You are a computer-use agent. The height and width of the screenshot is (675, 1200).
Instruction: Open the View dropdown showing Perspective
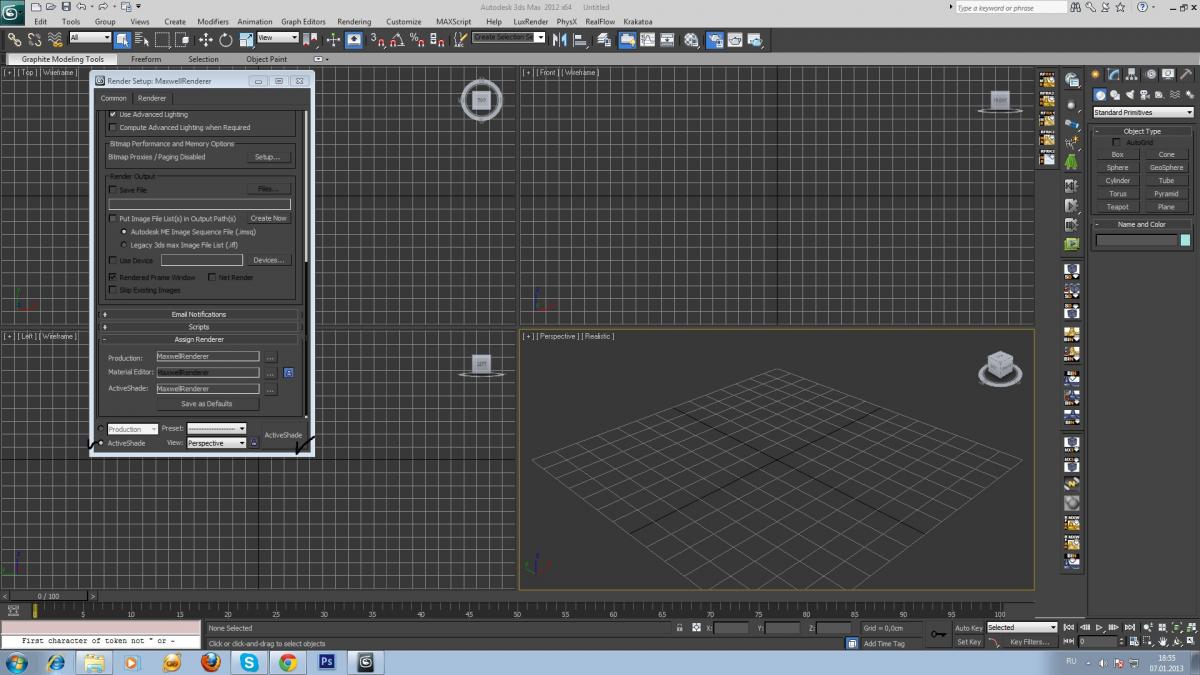point(216,443)
